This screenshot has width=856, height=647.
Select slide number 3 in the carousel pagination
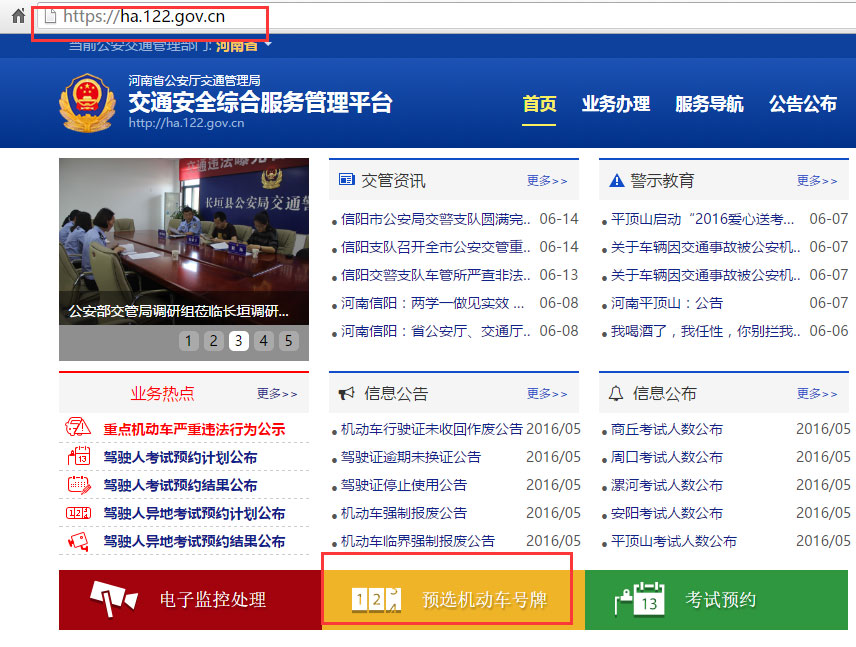tap(238, 341)
